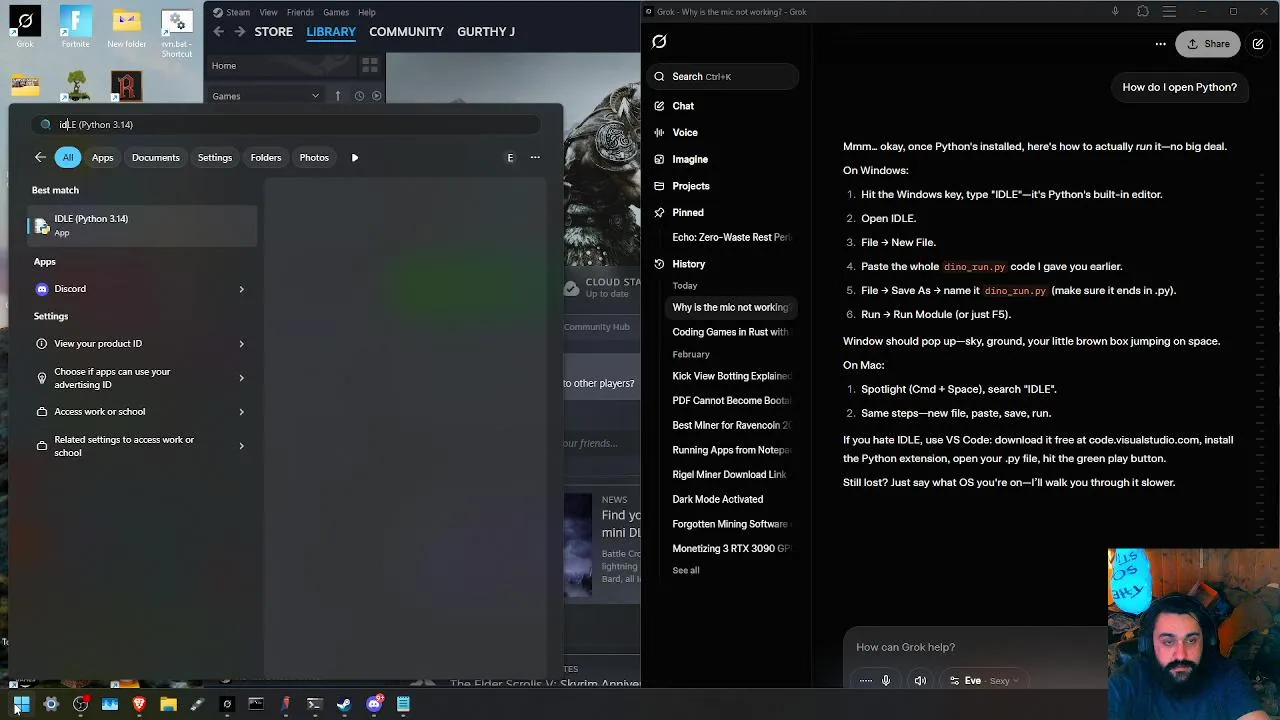Viewport: 1280px width, 720px height.
Task: Open 'Dark Mode Activated' history chat
Action: click(718, 499)
